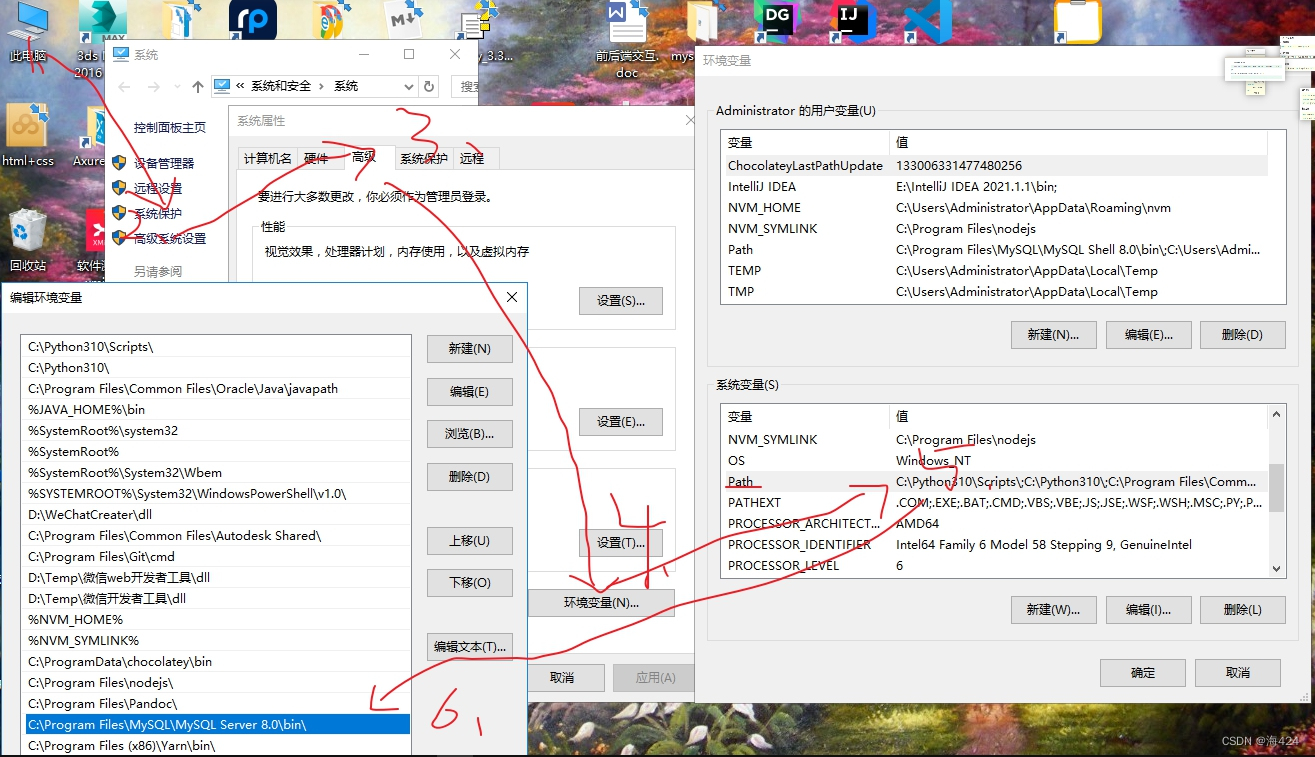Click the 上移(U) button

click(x=469, y=540)
